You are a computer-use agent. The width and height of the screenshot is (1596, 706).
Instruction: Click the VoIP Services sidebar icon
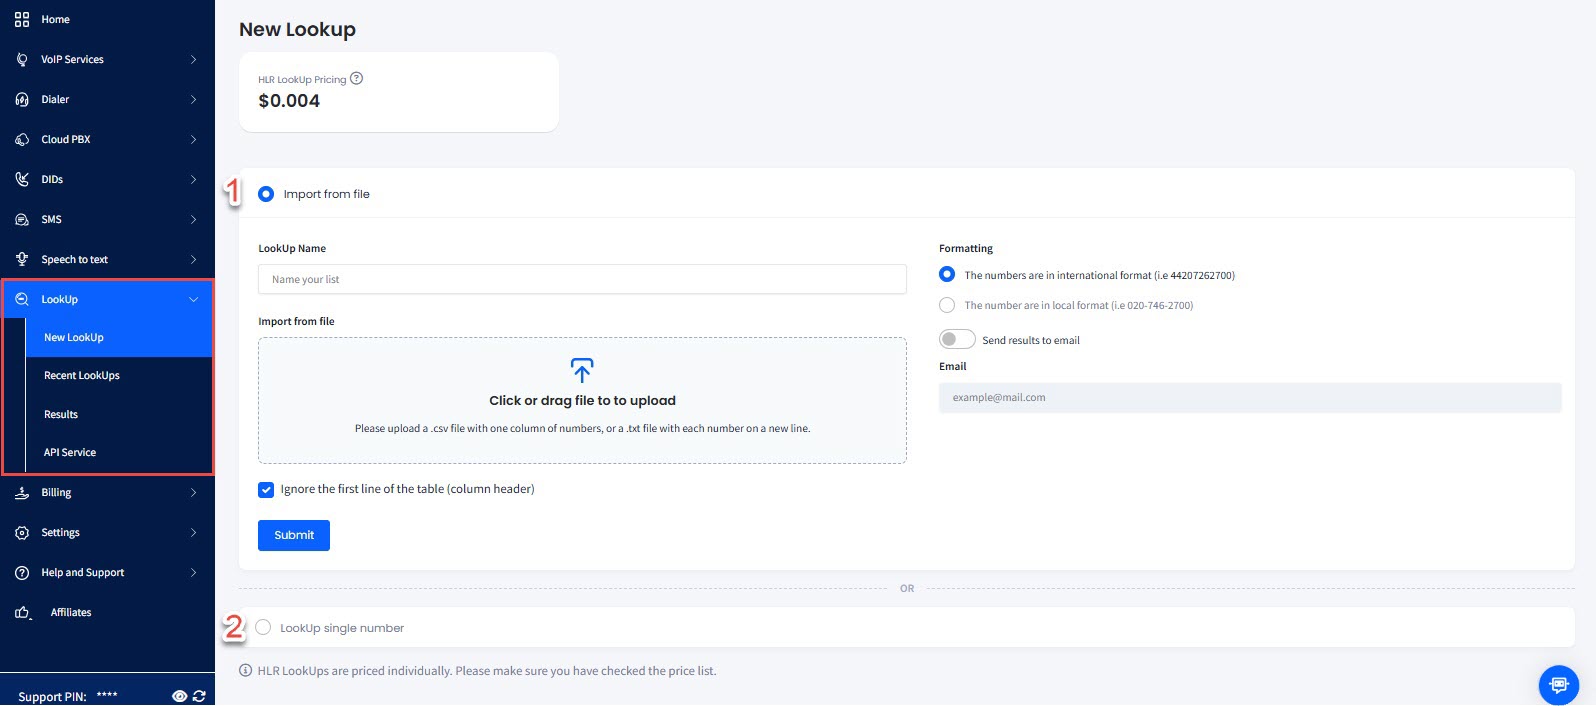pos(22,59)
